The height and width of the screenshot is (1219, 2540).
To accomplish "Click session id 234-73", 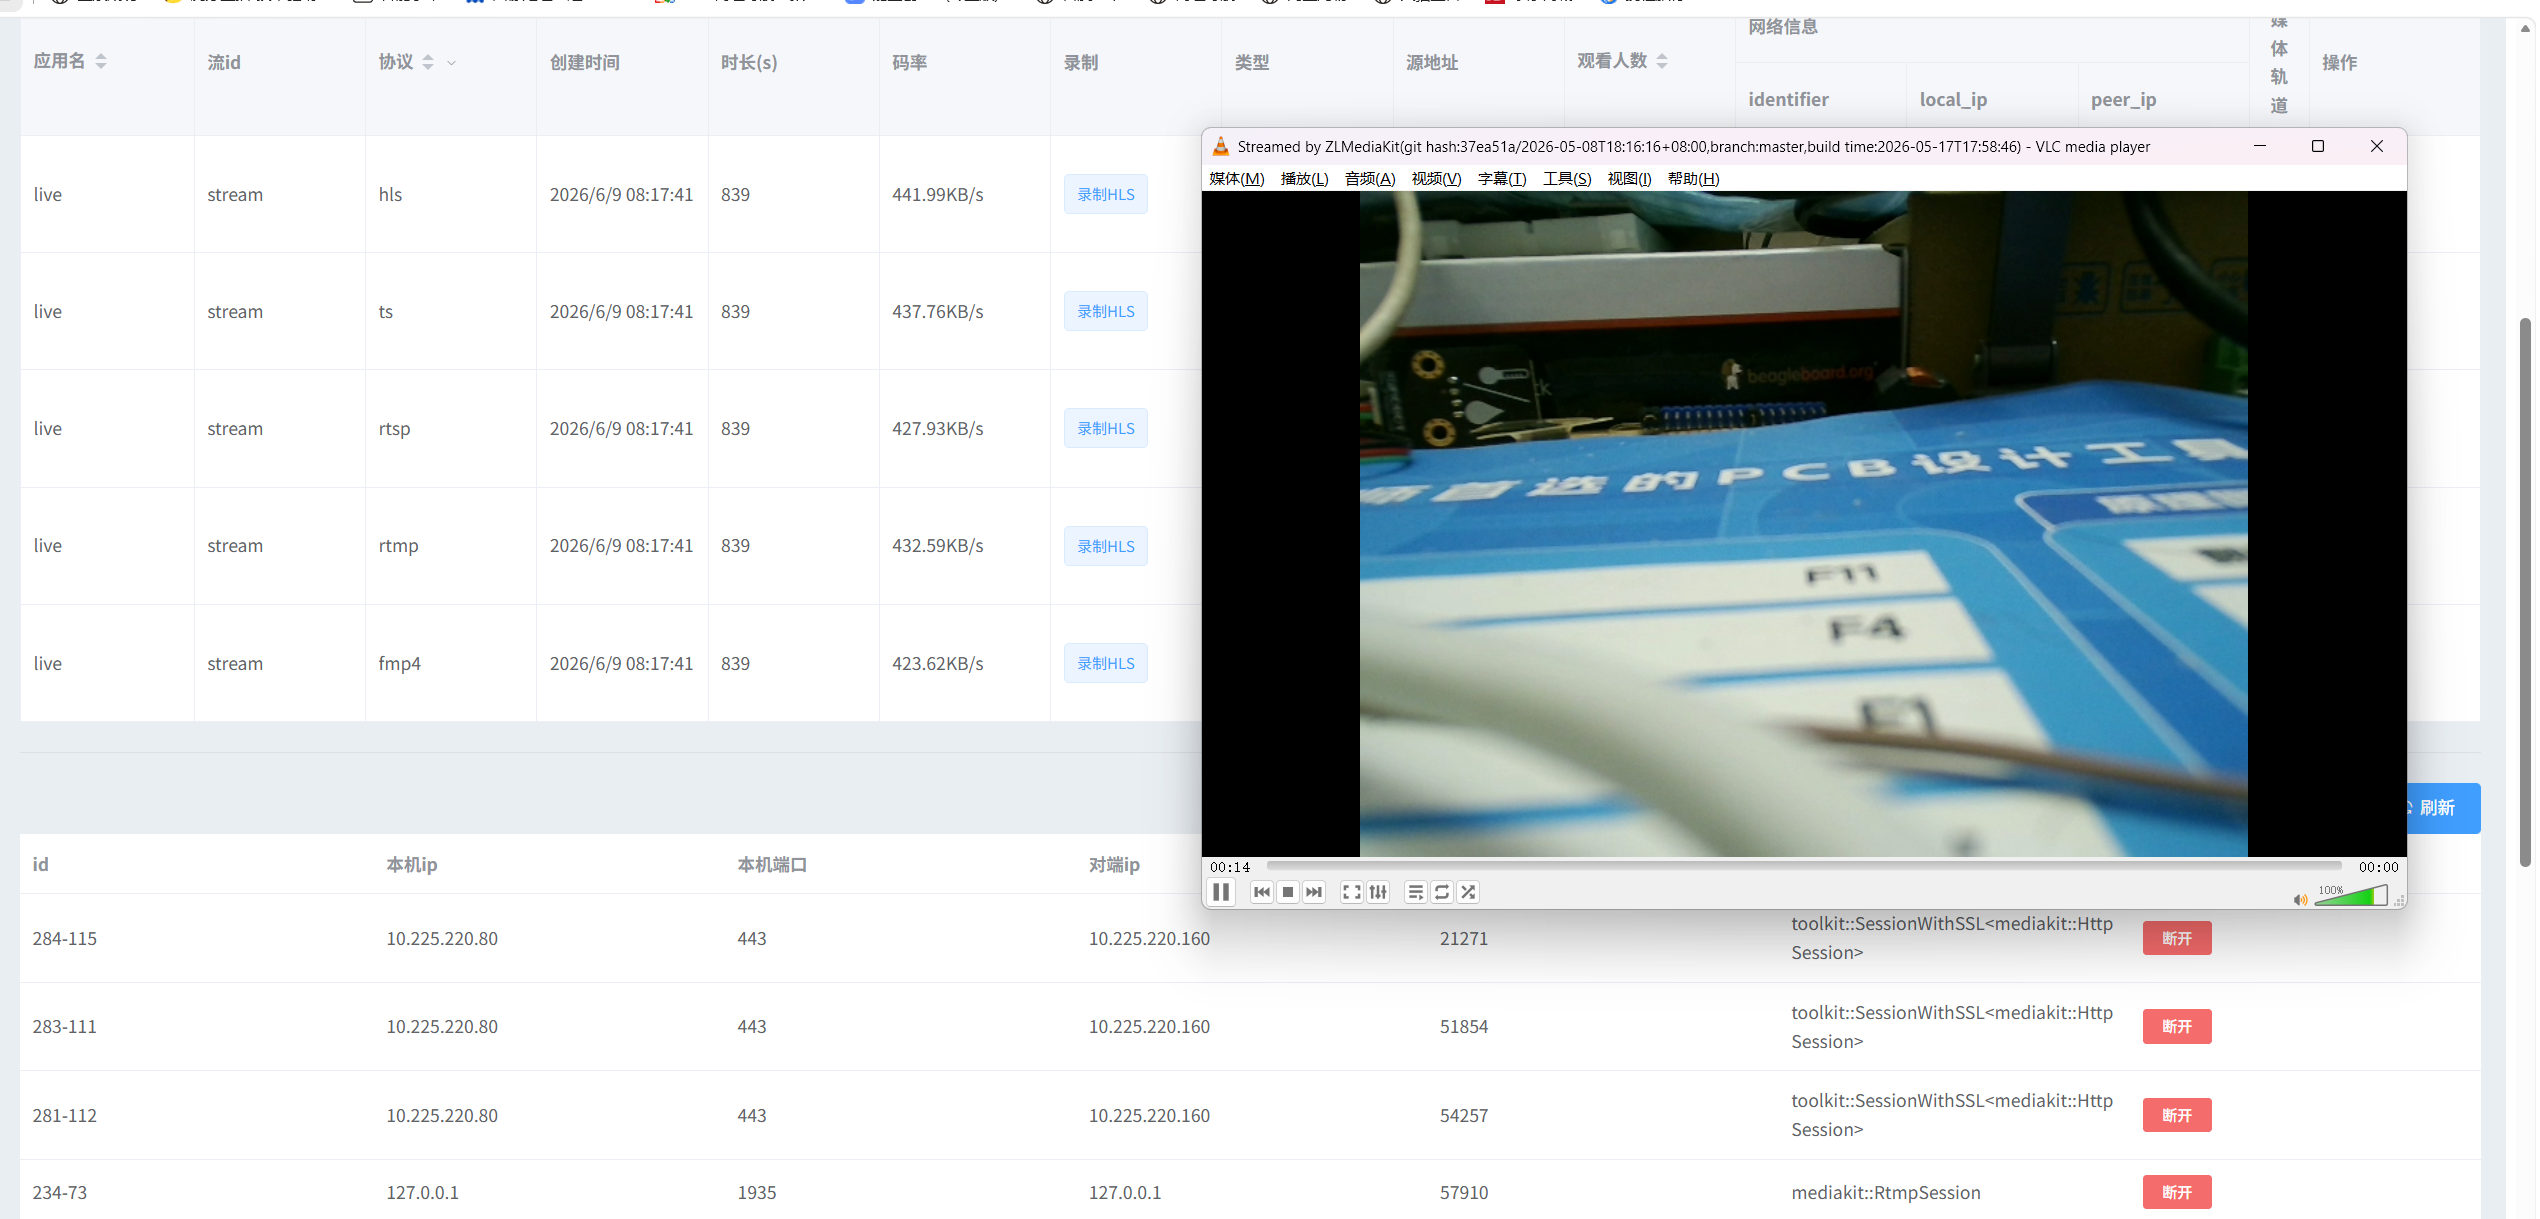I will [60, 1192].
